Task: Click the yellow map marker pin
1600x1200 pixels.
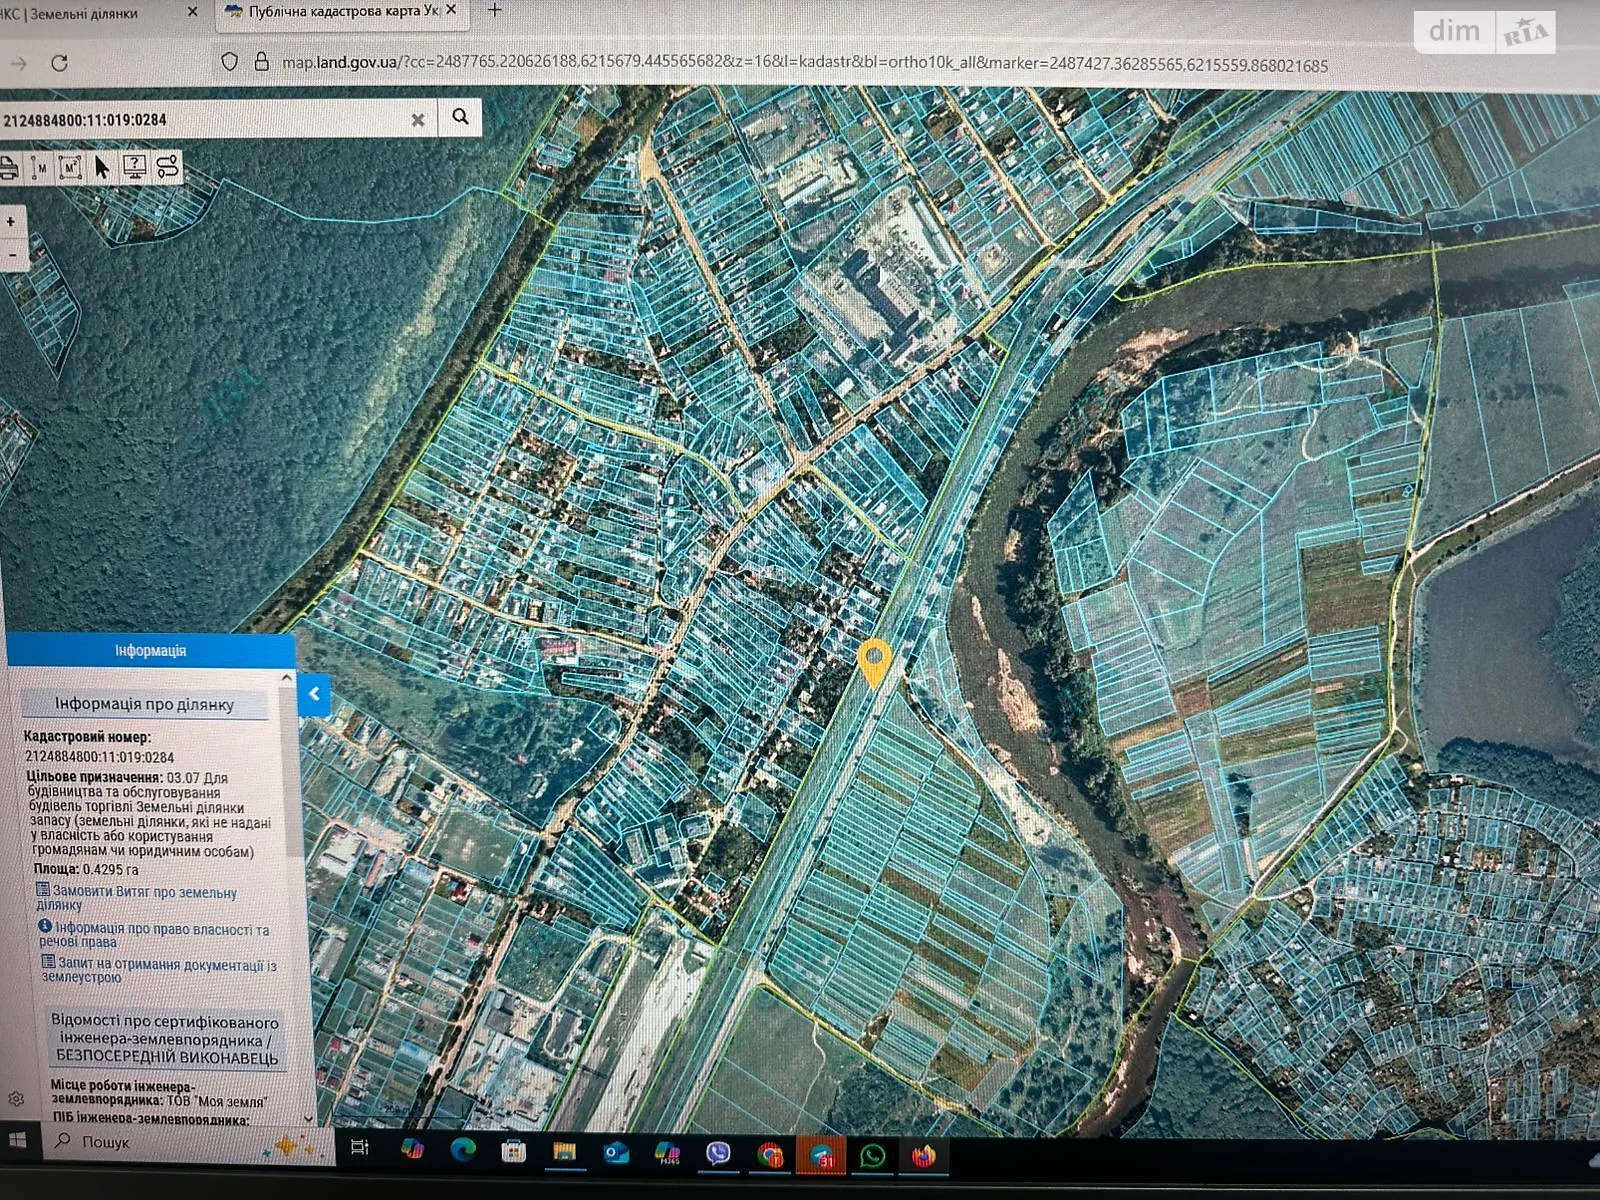Action: (x=875, y=662)
